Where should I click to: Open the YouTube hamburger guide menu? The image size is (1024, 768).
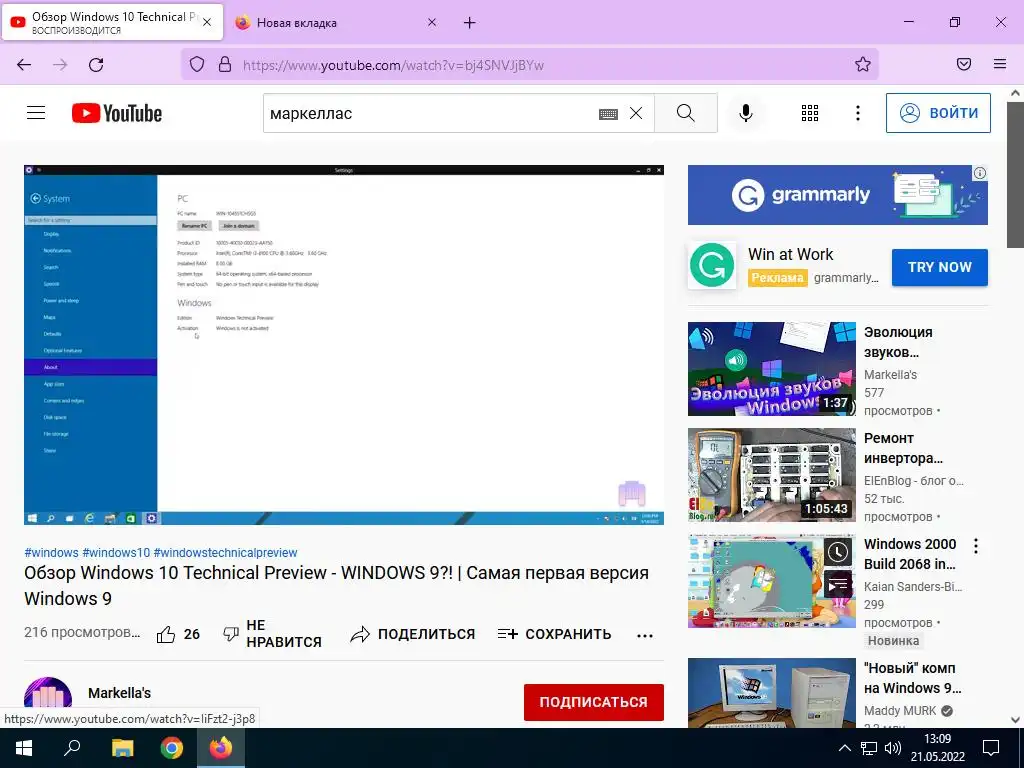coord(36,113)
